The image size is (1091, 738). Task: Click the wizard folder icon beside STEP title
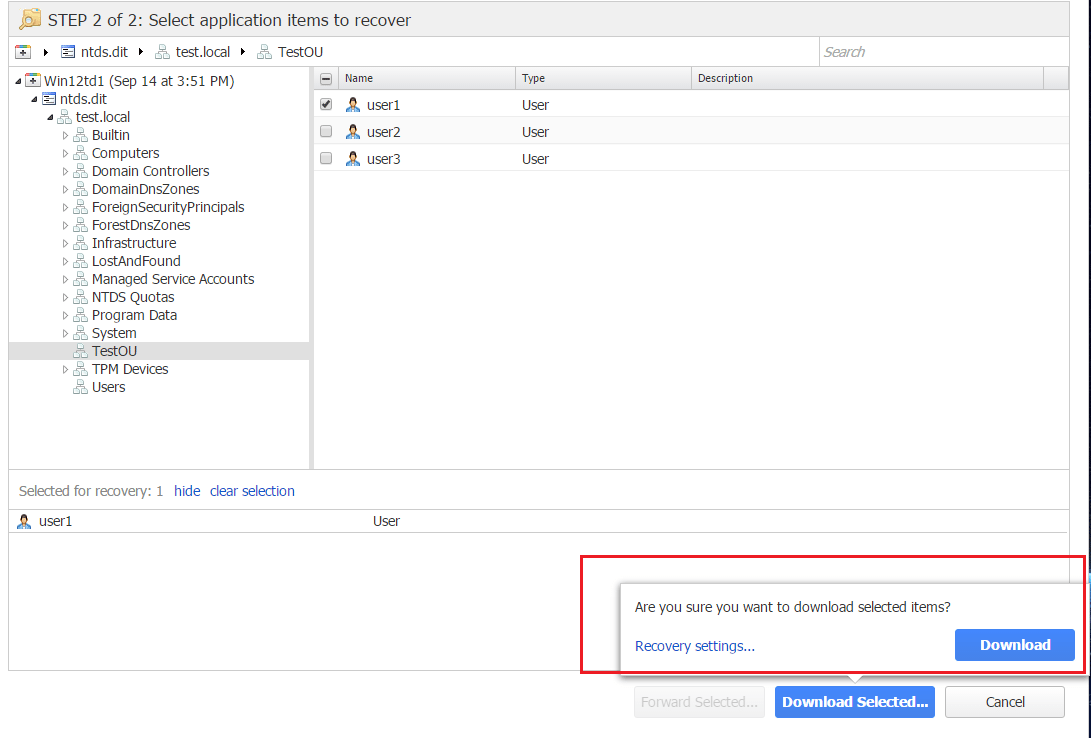pyautogui.click(x=30, y=19)
